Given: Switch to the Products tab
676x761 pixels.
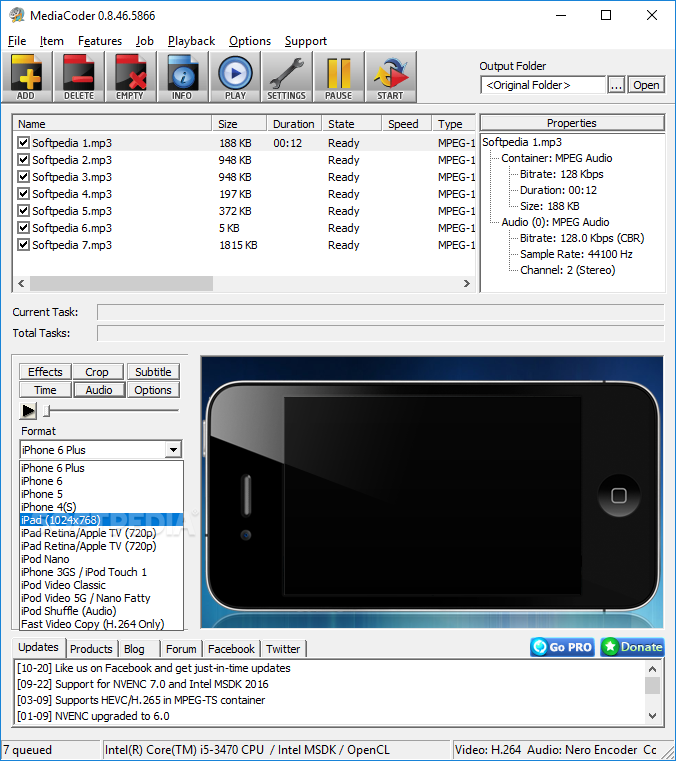Looking at the screenshot, I should click(91, 649).
